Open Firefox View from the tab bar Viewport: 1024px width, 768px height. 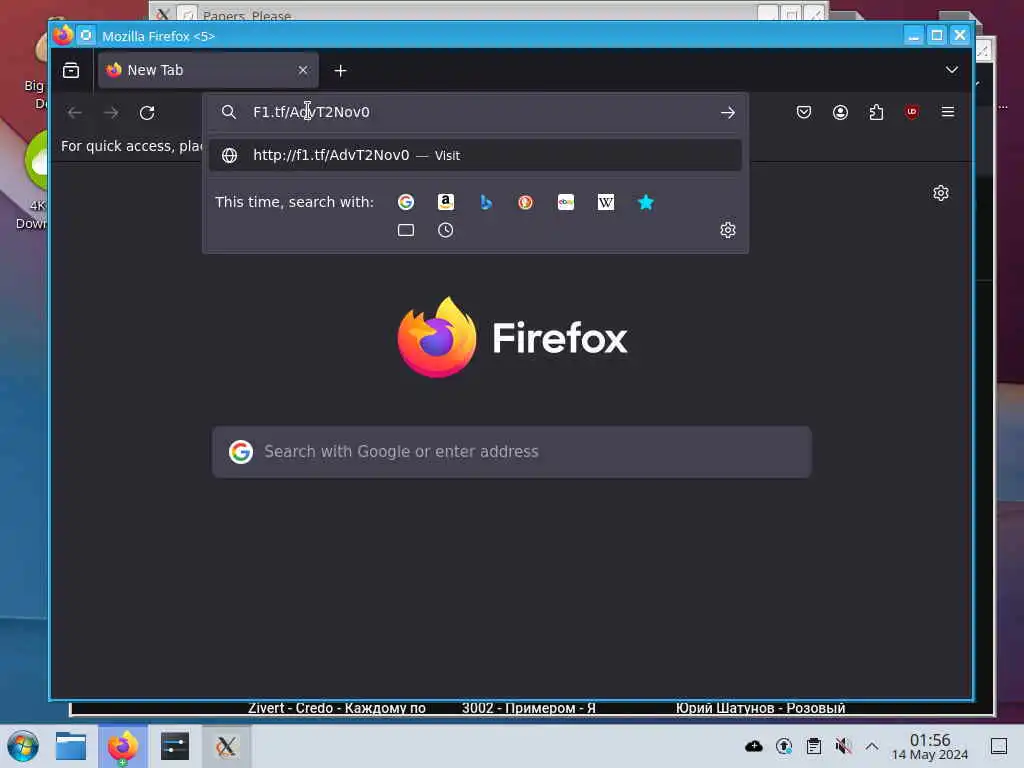tap(71, 70)
